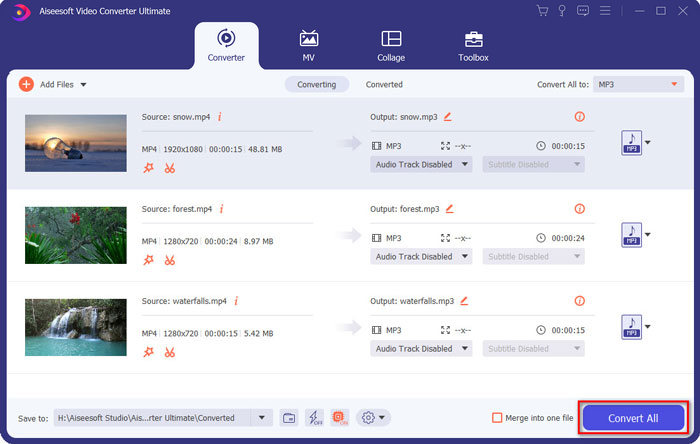This screenshot has height=444, width=700.
Task: Open the output folder icon beside the save path
Action: coord(289,417)
